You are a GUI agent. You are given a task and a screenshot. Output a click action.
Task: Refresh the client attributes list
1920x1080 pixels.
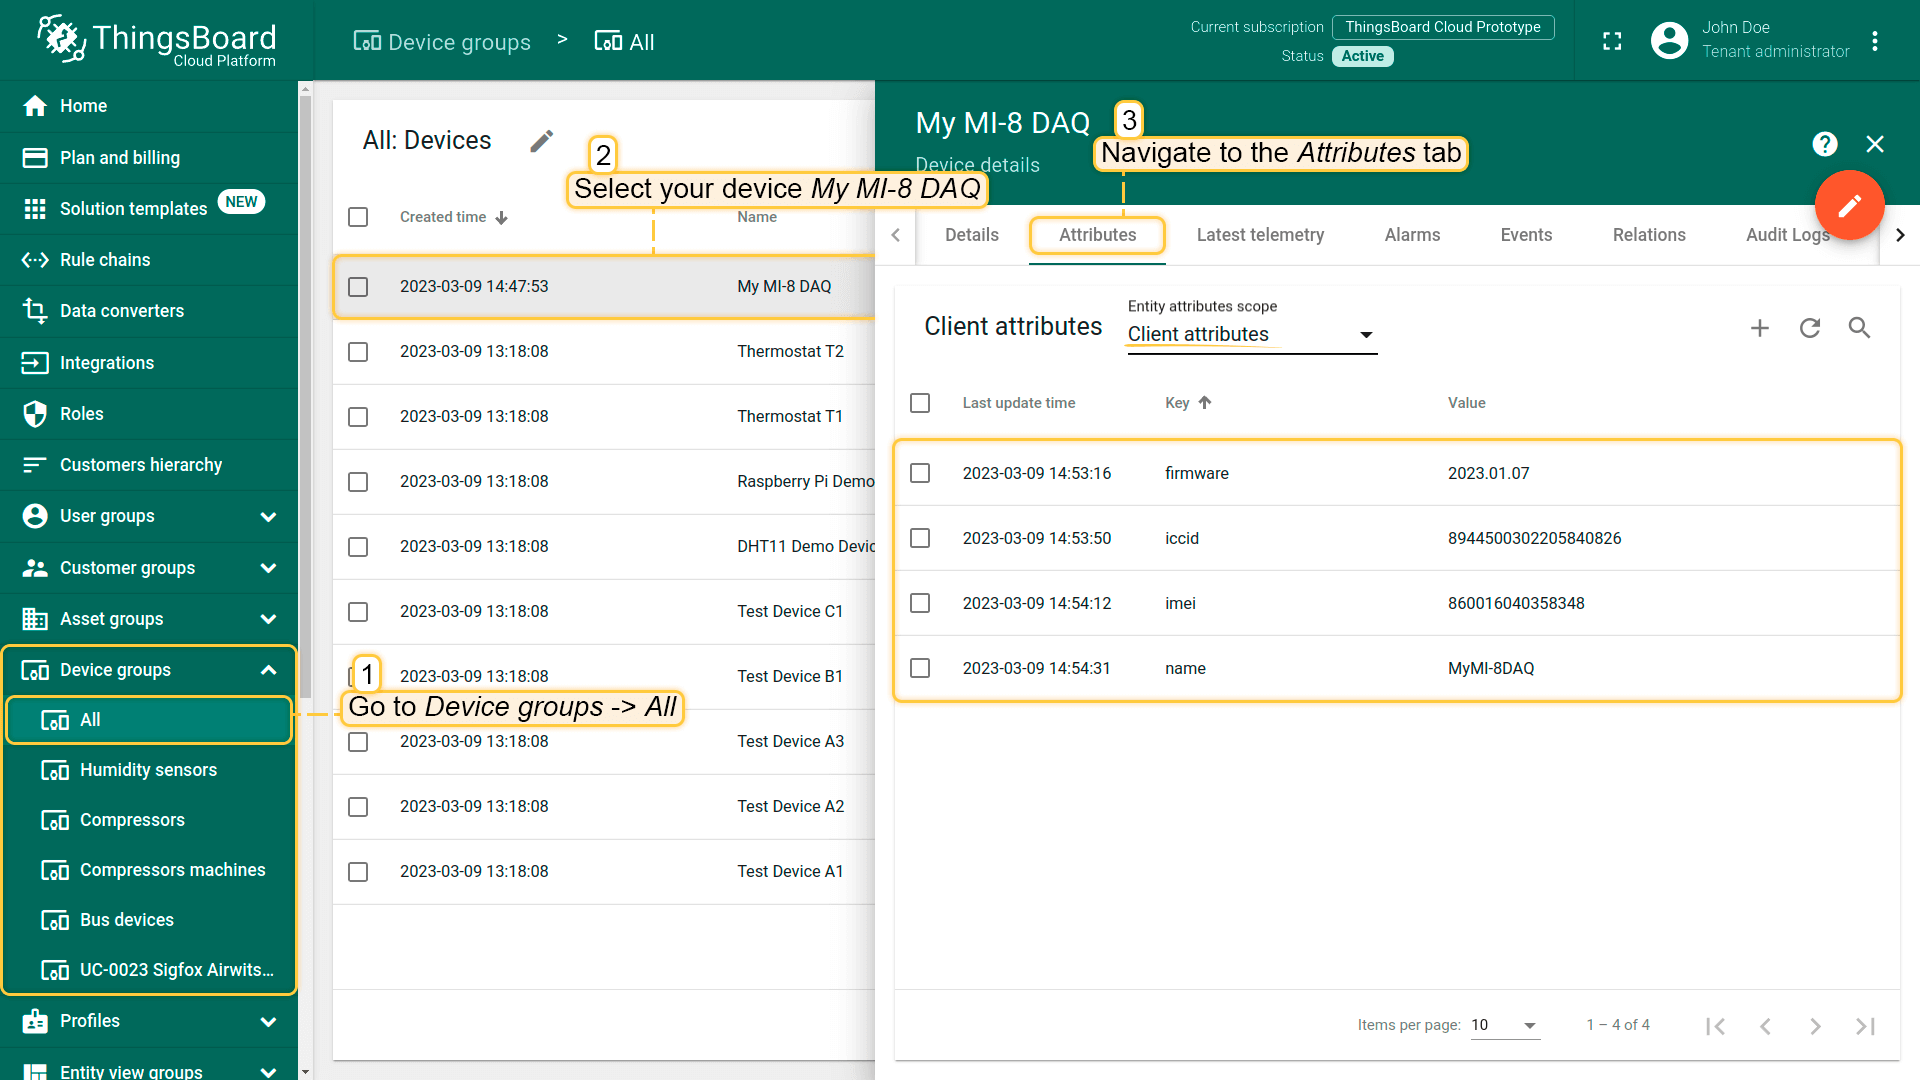click(1810, 328)
